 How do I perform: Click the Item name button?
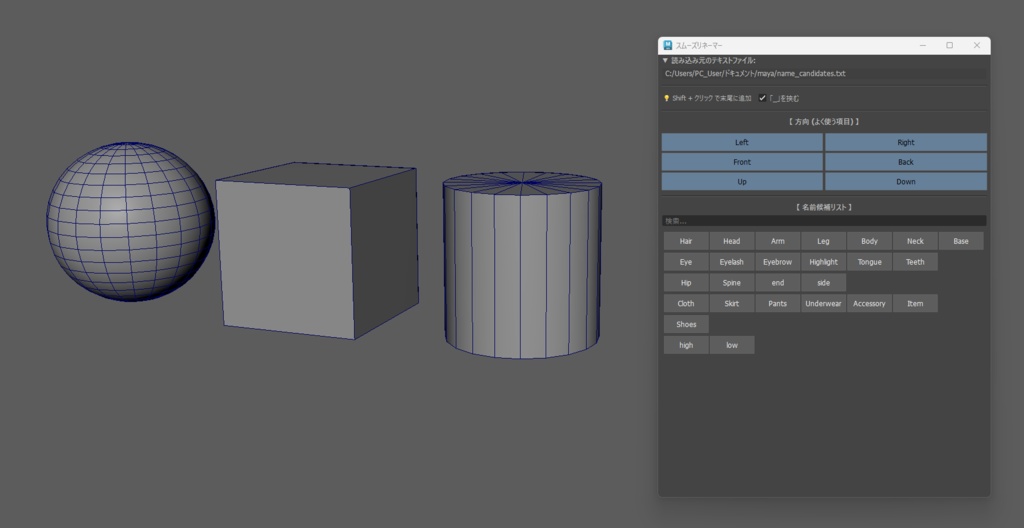pyautogui.click(x=915, y=303)
